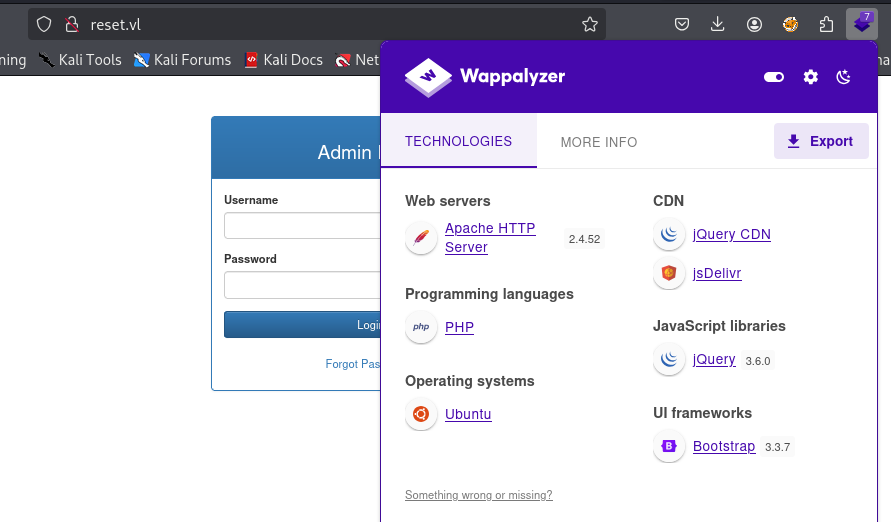Select the Technologies tab
Image resolution: width=891 pixels, height=522 pixels.
458,142
